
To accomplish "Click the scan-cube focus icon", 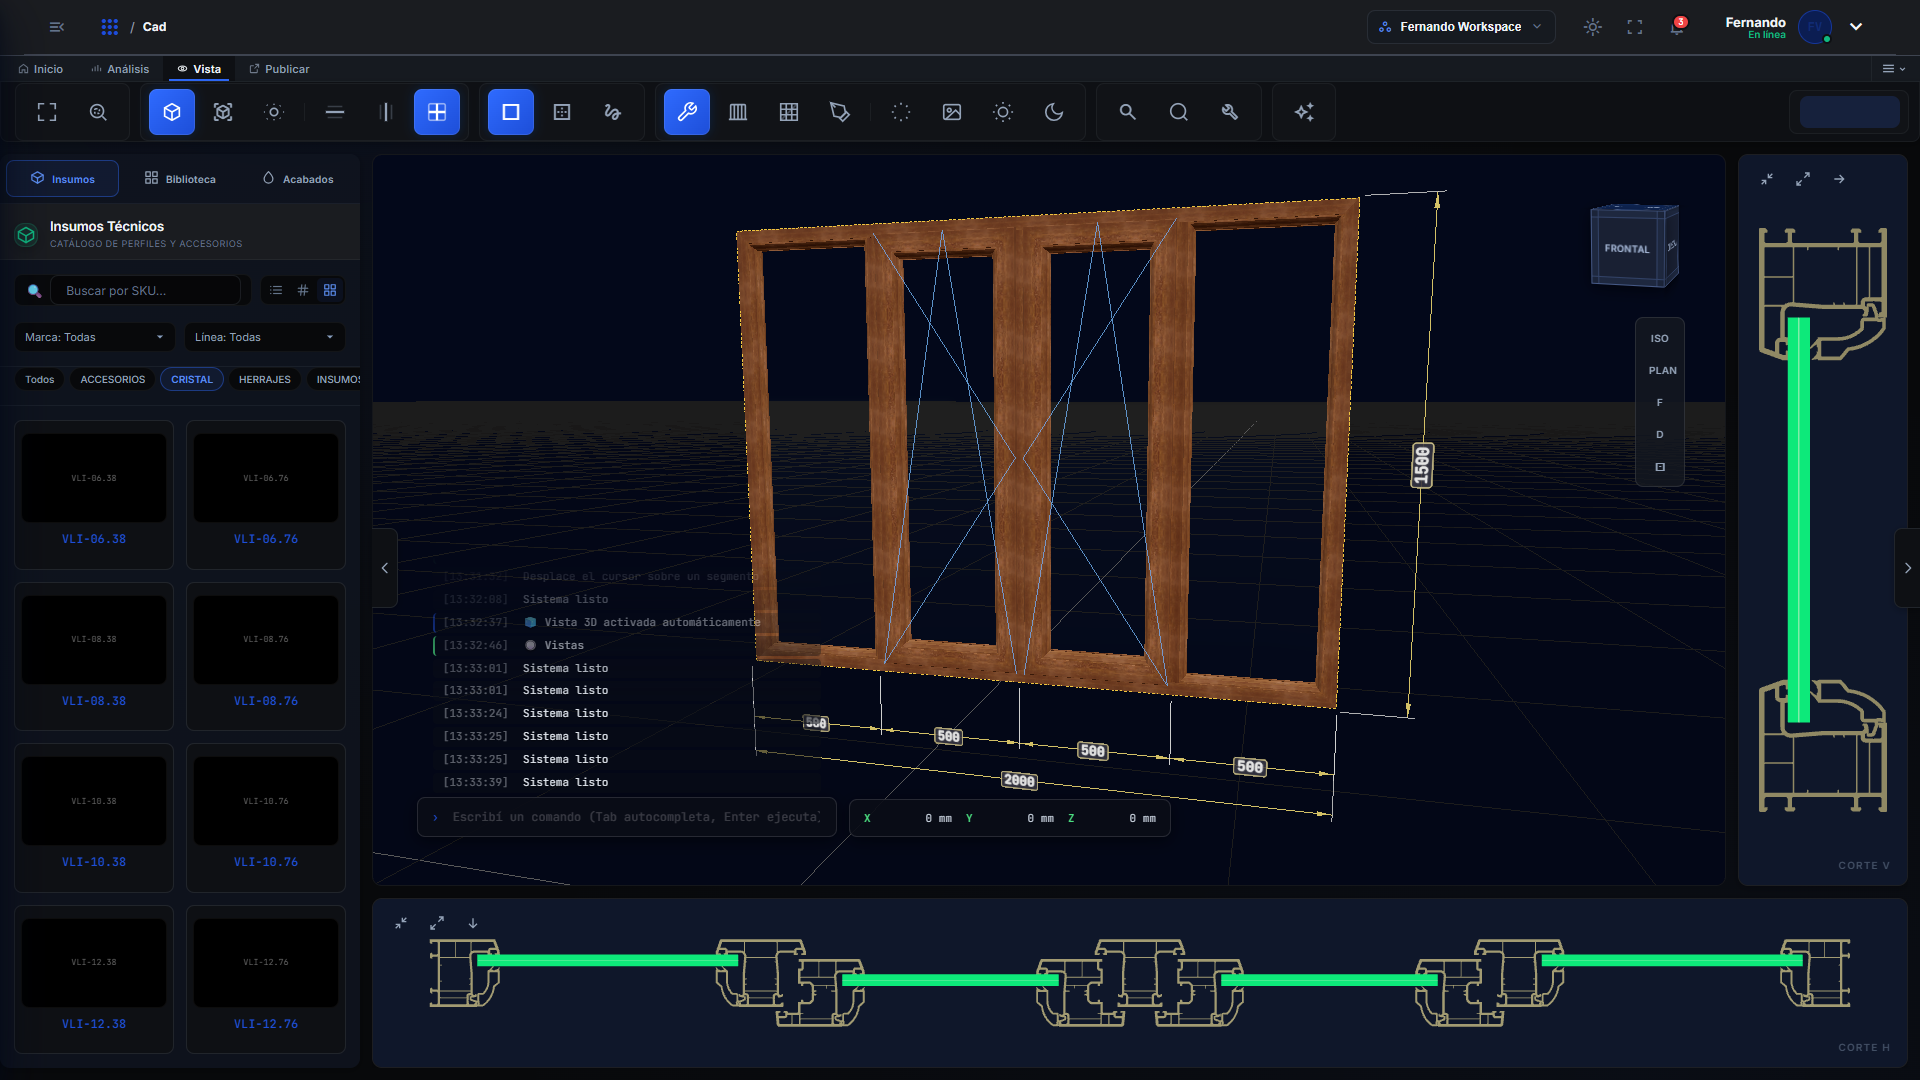I will 223,112.
